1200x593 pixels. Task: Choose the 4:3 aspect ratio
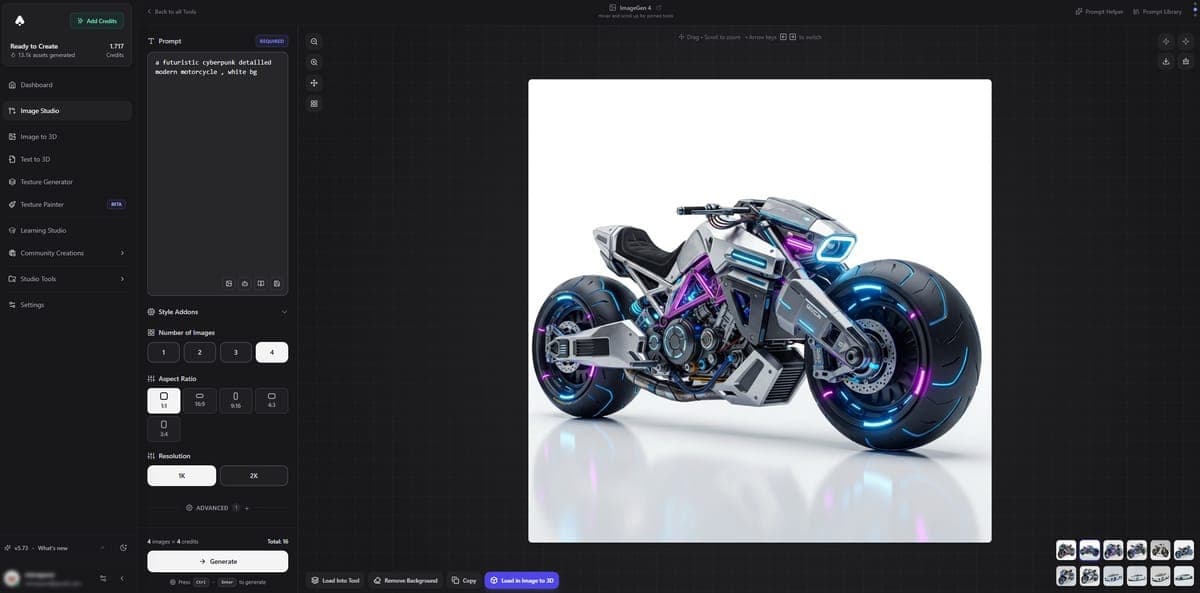(272, 400)
